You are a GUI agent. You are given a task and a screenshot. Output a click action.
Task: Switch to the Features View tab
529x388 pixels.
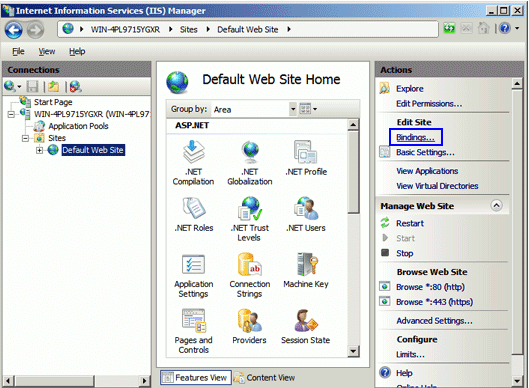click(196, 378)
